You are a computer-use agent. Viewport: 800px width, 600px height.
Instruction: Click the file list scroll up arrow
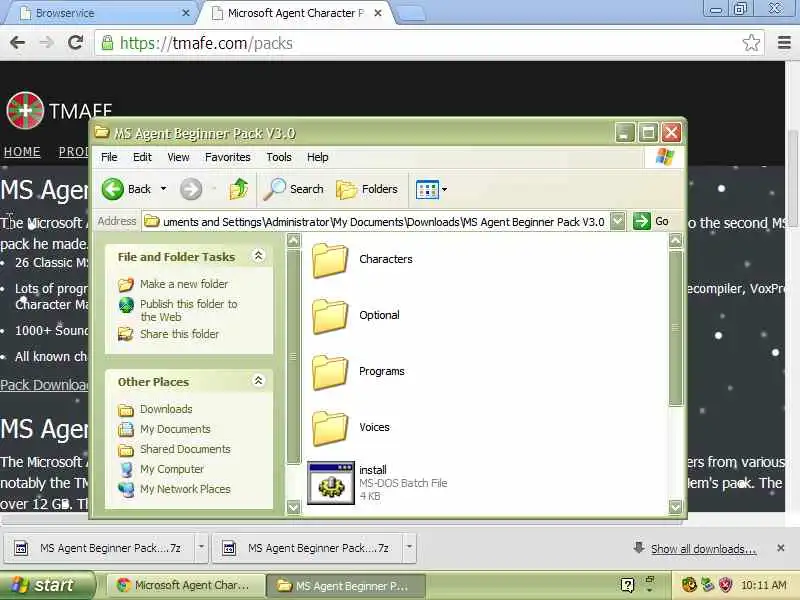coord(675,240)
